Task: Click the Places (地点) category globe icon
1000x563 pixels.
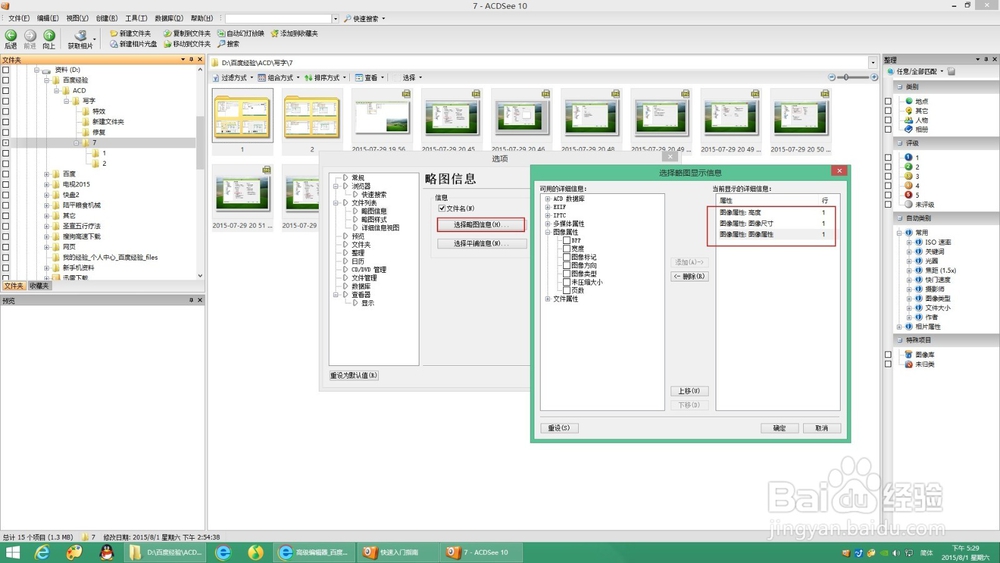Action: click(x=909, y=101)
